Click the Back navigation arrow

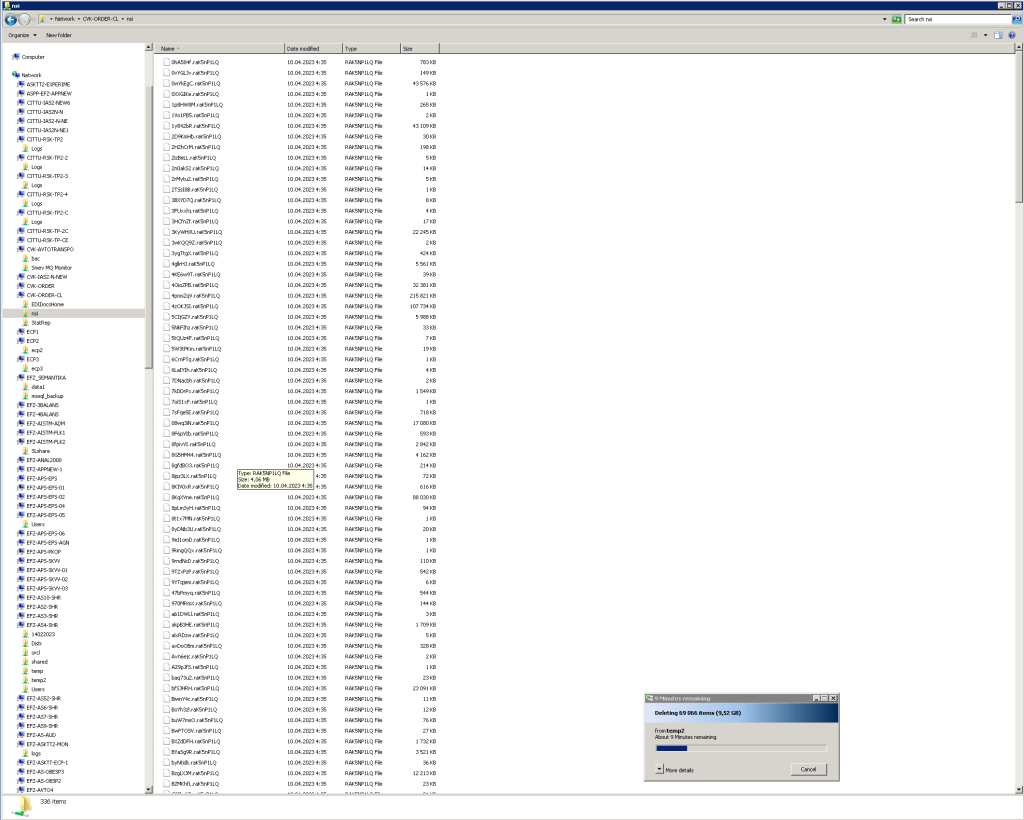[10, 19]
